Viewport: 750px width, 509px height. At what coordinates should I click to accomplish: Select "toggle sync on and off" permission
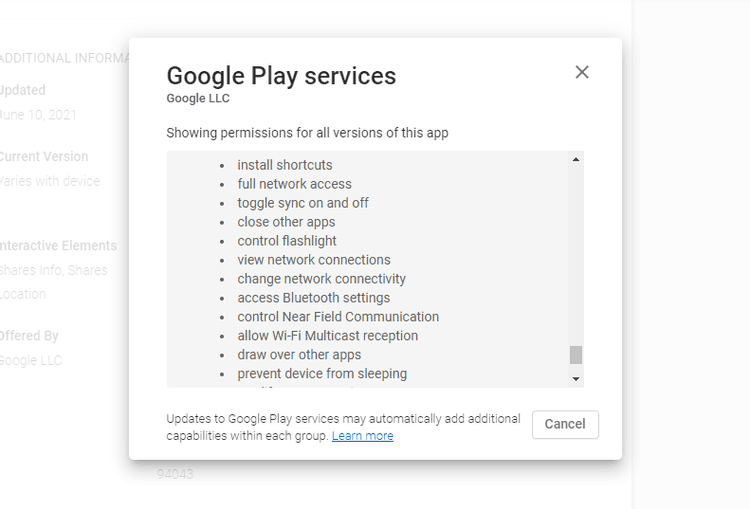pos(303,203)
